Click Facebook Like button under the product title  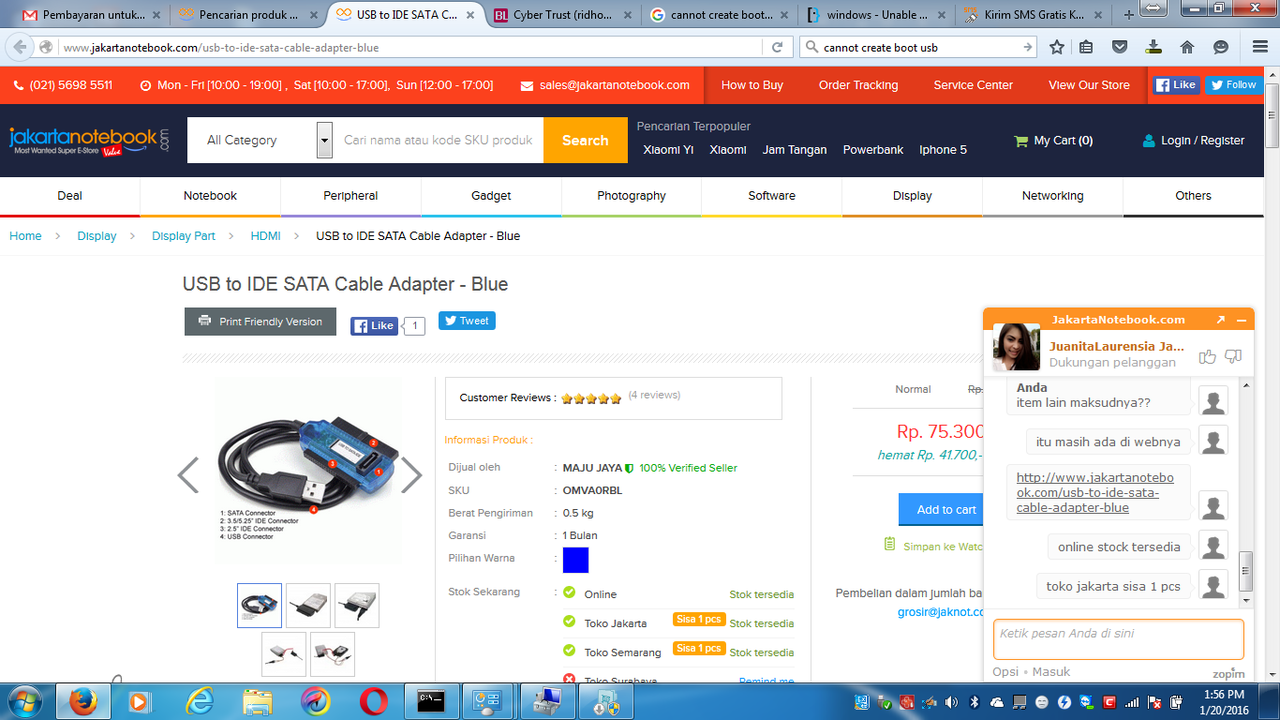point(374,325)
